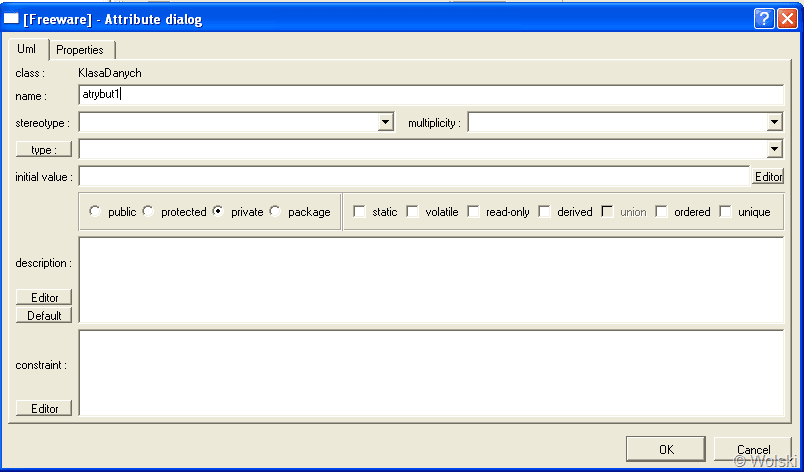The width and height of the screenshot is (804, 472).
Task: Click inside the constraint text area
Action: coord(431,373)
